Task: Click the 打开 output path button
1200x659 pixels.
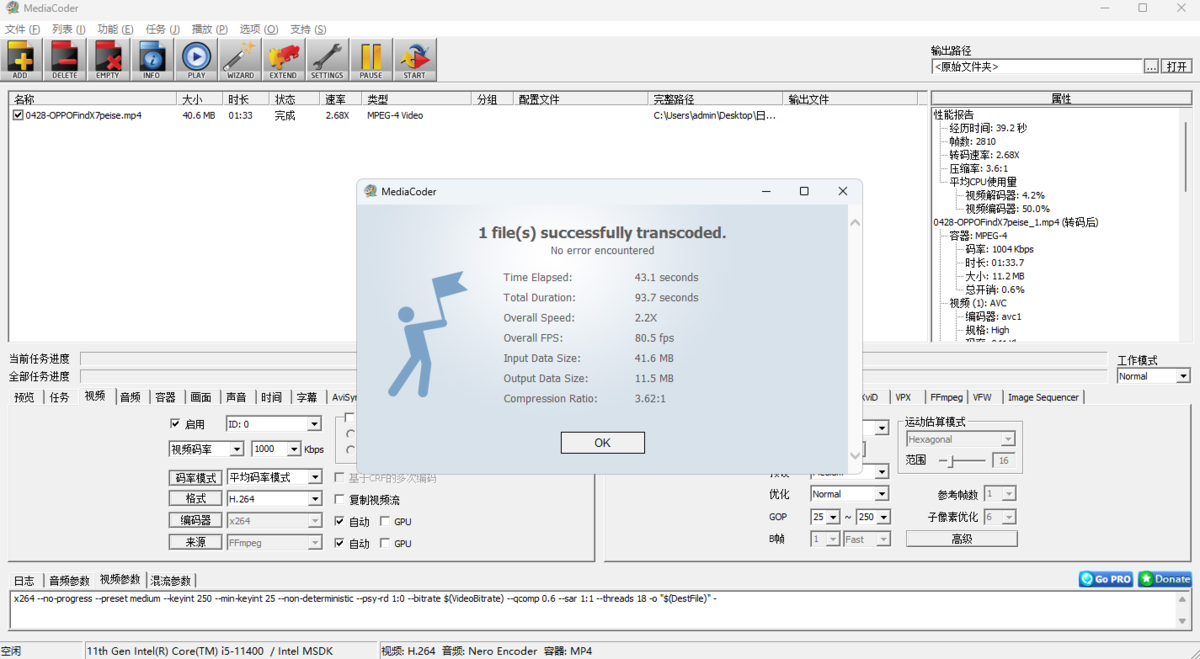Action: pyautogui.click(x=1177, y=67)
